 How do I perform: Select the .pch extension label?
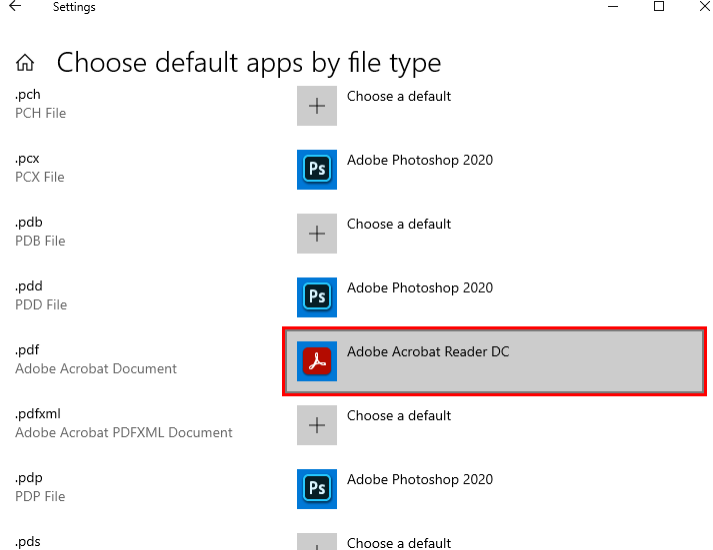[28, 95]
